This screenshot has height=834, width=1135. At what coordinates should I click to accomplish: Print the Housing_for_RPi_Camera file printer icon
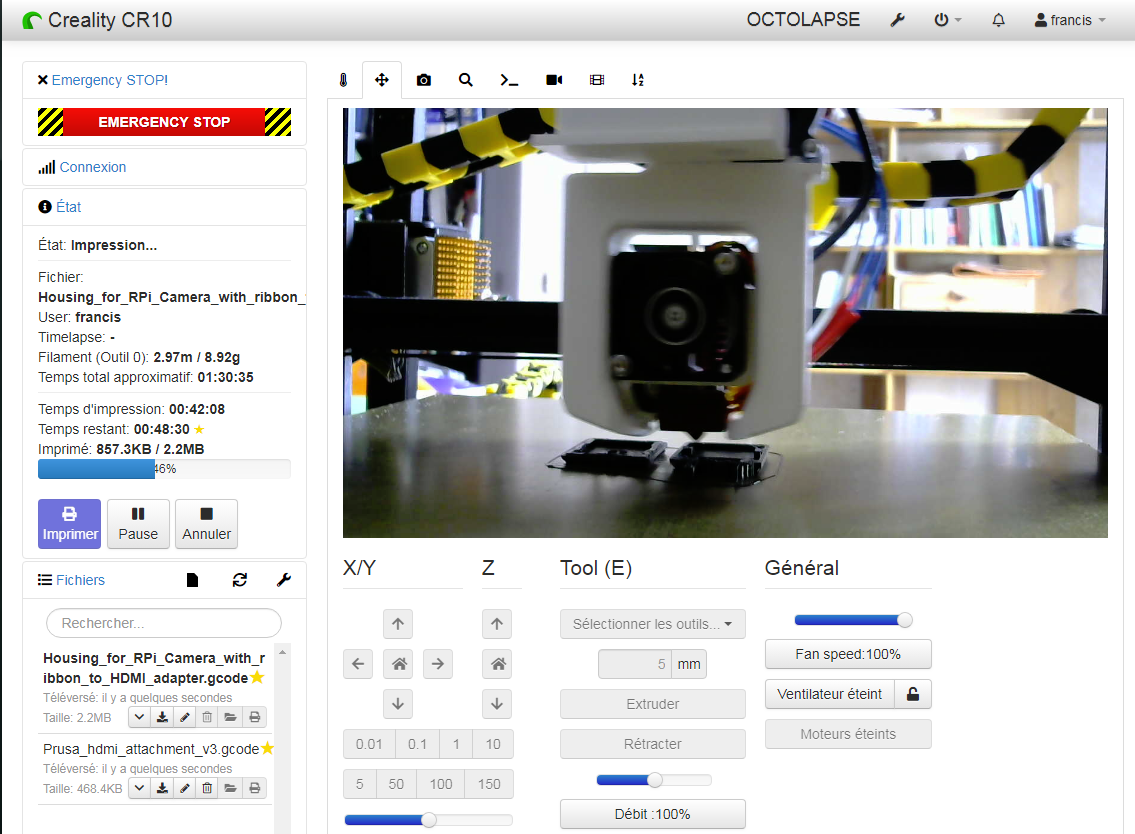pos(255,717)
